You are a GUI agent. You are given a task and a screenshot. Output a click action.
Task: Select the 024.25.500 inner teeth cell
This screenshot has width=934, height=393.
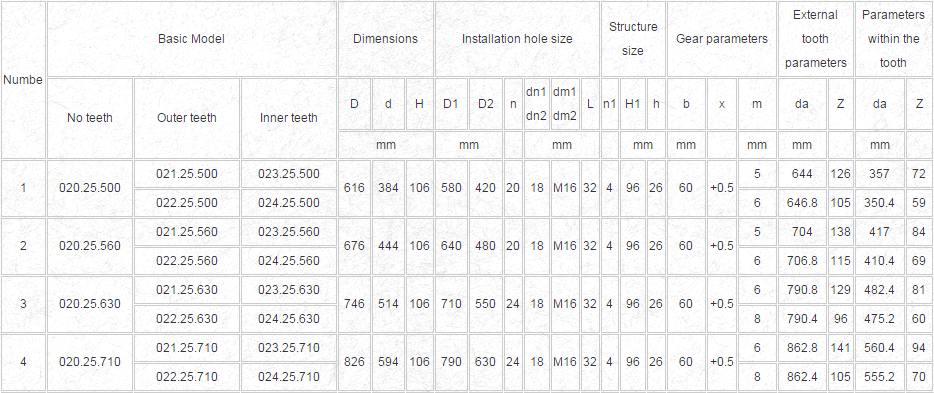tap(289, 203)
